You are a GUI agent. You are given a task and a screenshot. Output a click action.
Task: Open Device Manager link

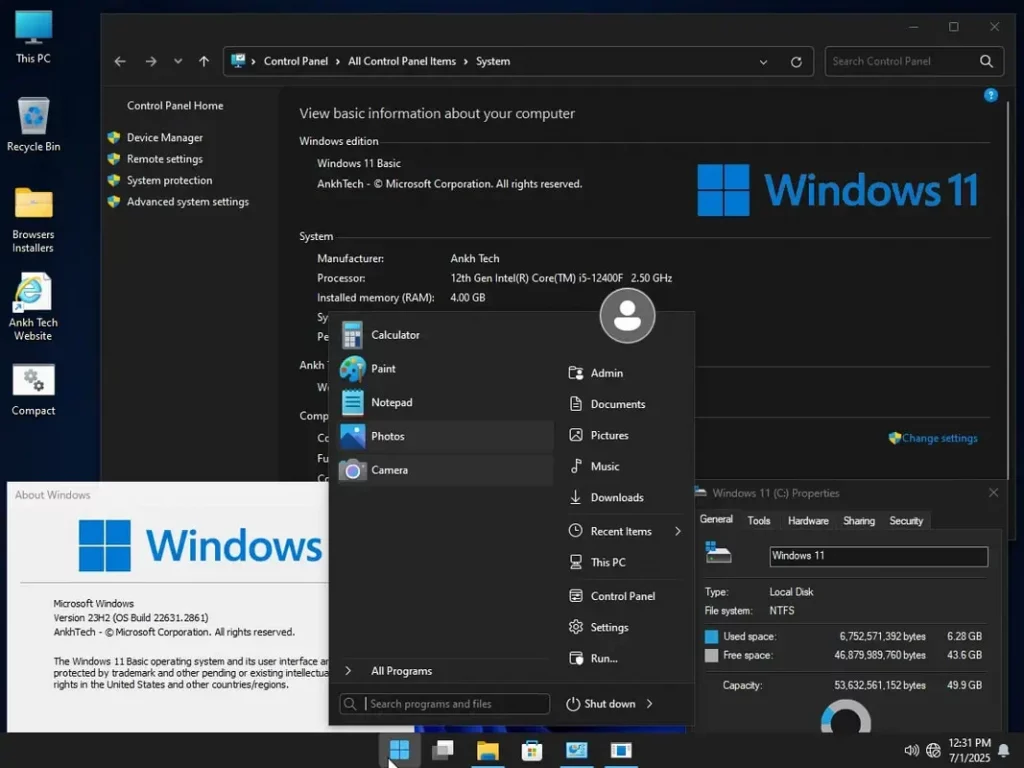point(164,138)
